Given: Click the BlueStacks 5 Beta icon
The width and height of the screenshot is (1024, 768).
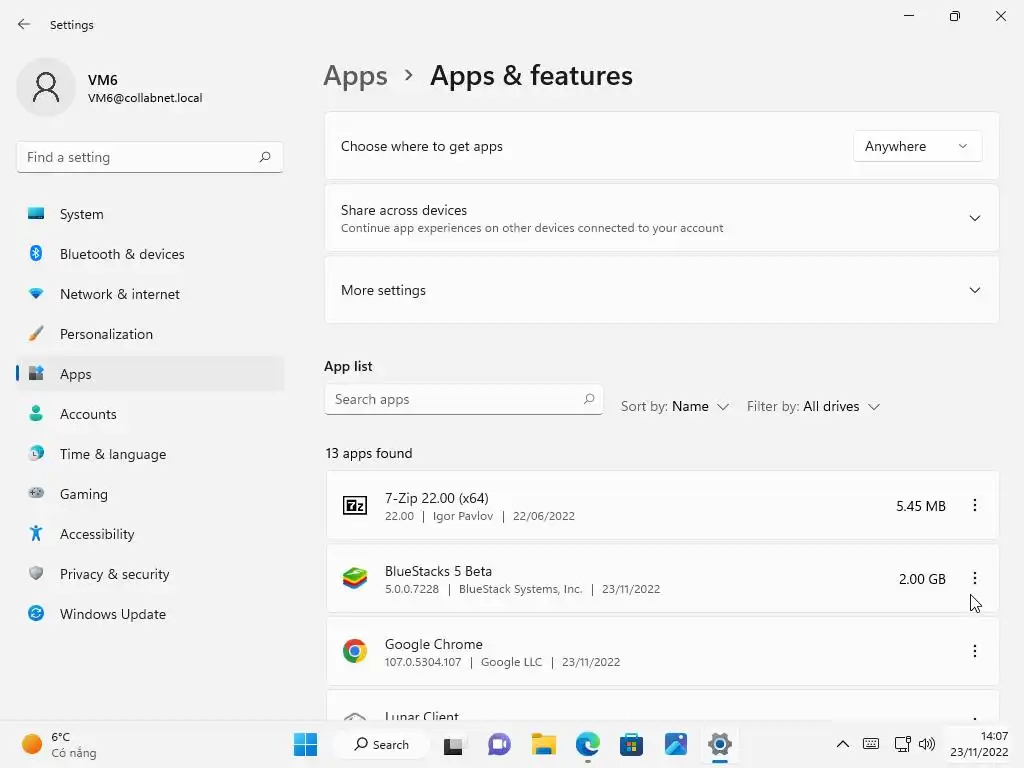Looking at the screenshot, I should click(x=355, y=579).
